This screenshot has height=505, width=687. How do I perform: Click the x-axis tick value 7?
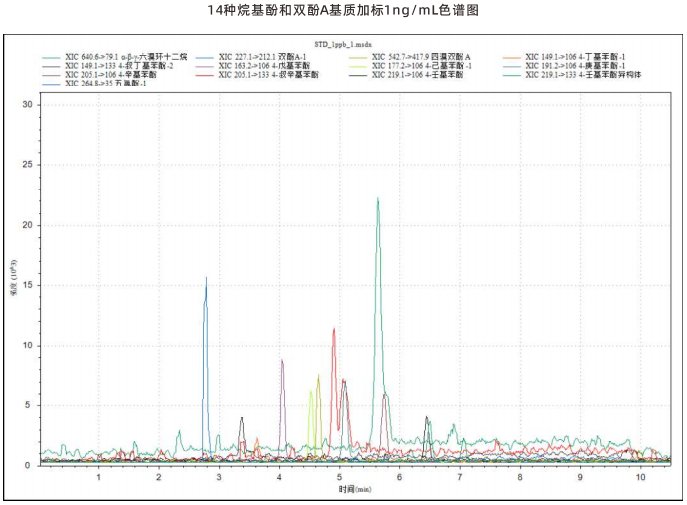[x=460, y=477]
